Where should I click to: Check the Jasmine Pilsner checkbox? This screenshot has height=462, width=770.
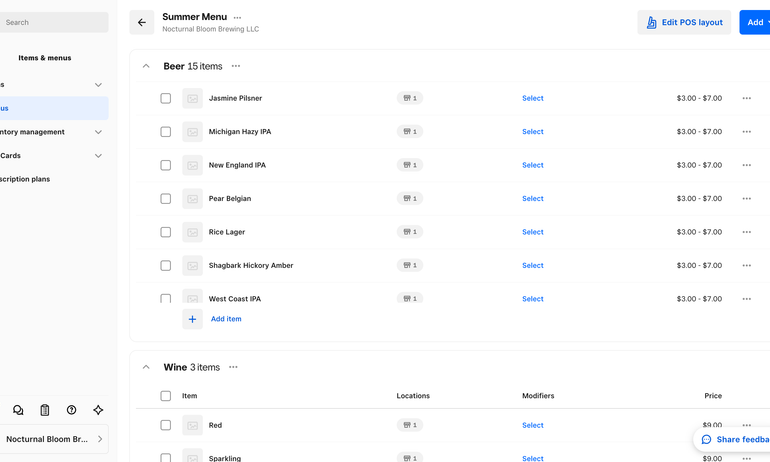(x=166, y=98)
